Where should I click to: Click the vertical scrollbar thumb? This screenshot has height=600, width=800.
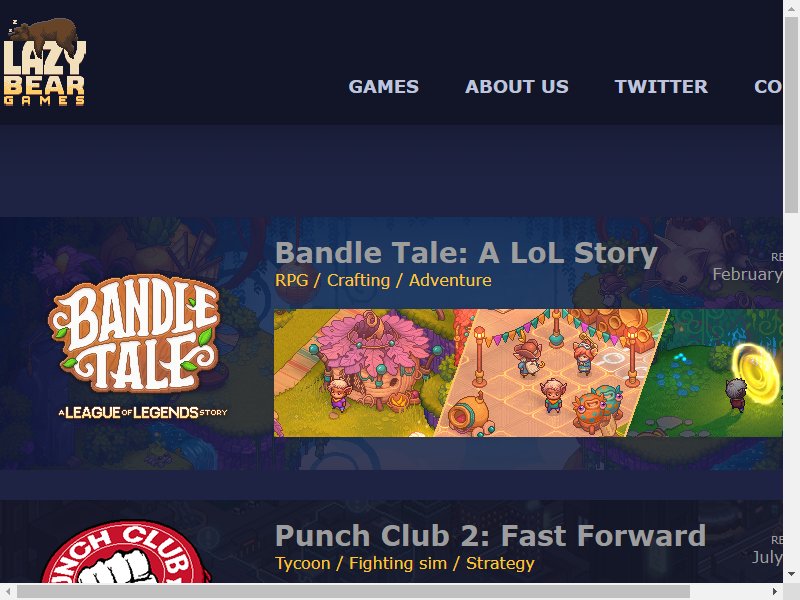coord(791,114)
